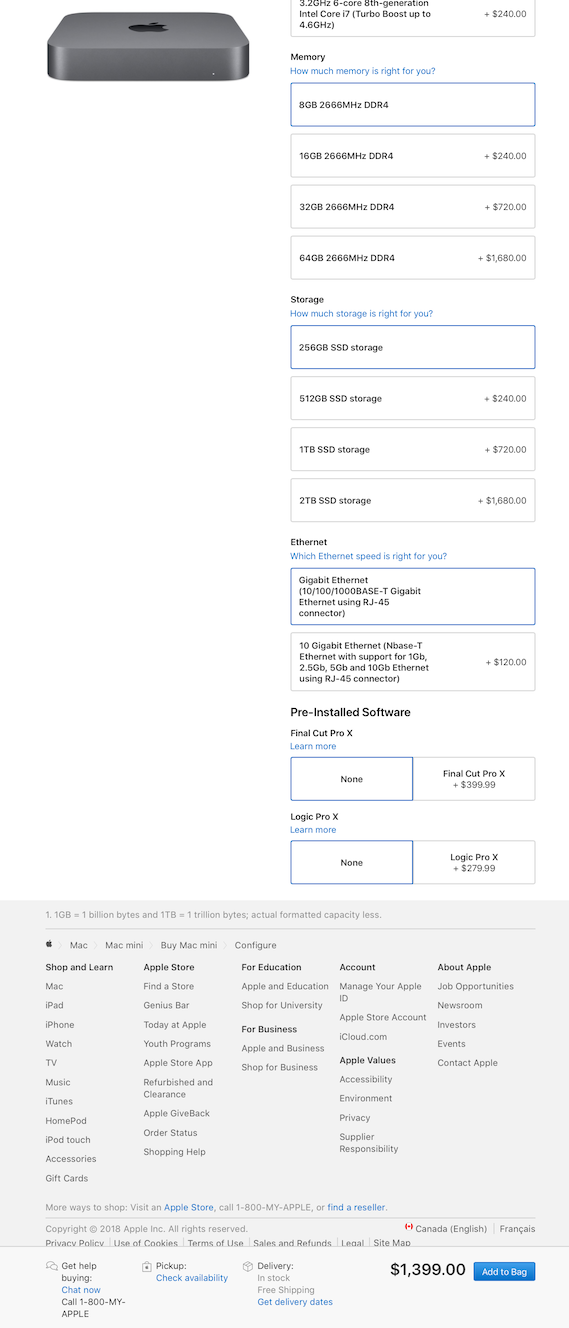Click Get delivery dates link
The width and height of the screenshot is (569, 1328).
tap(295, 1302)
